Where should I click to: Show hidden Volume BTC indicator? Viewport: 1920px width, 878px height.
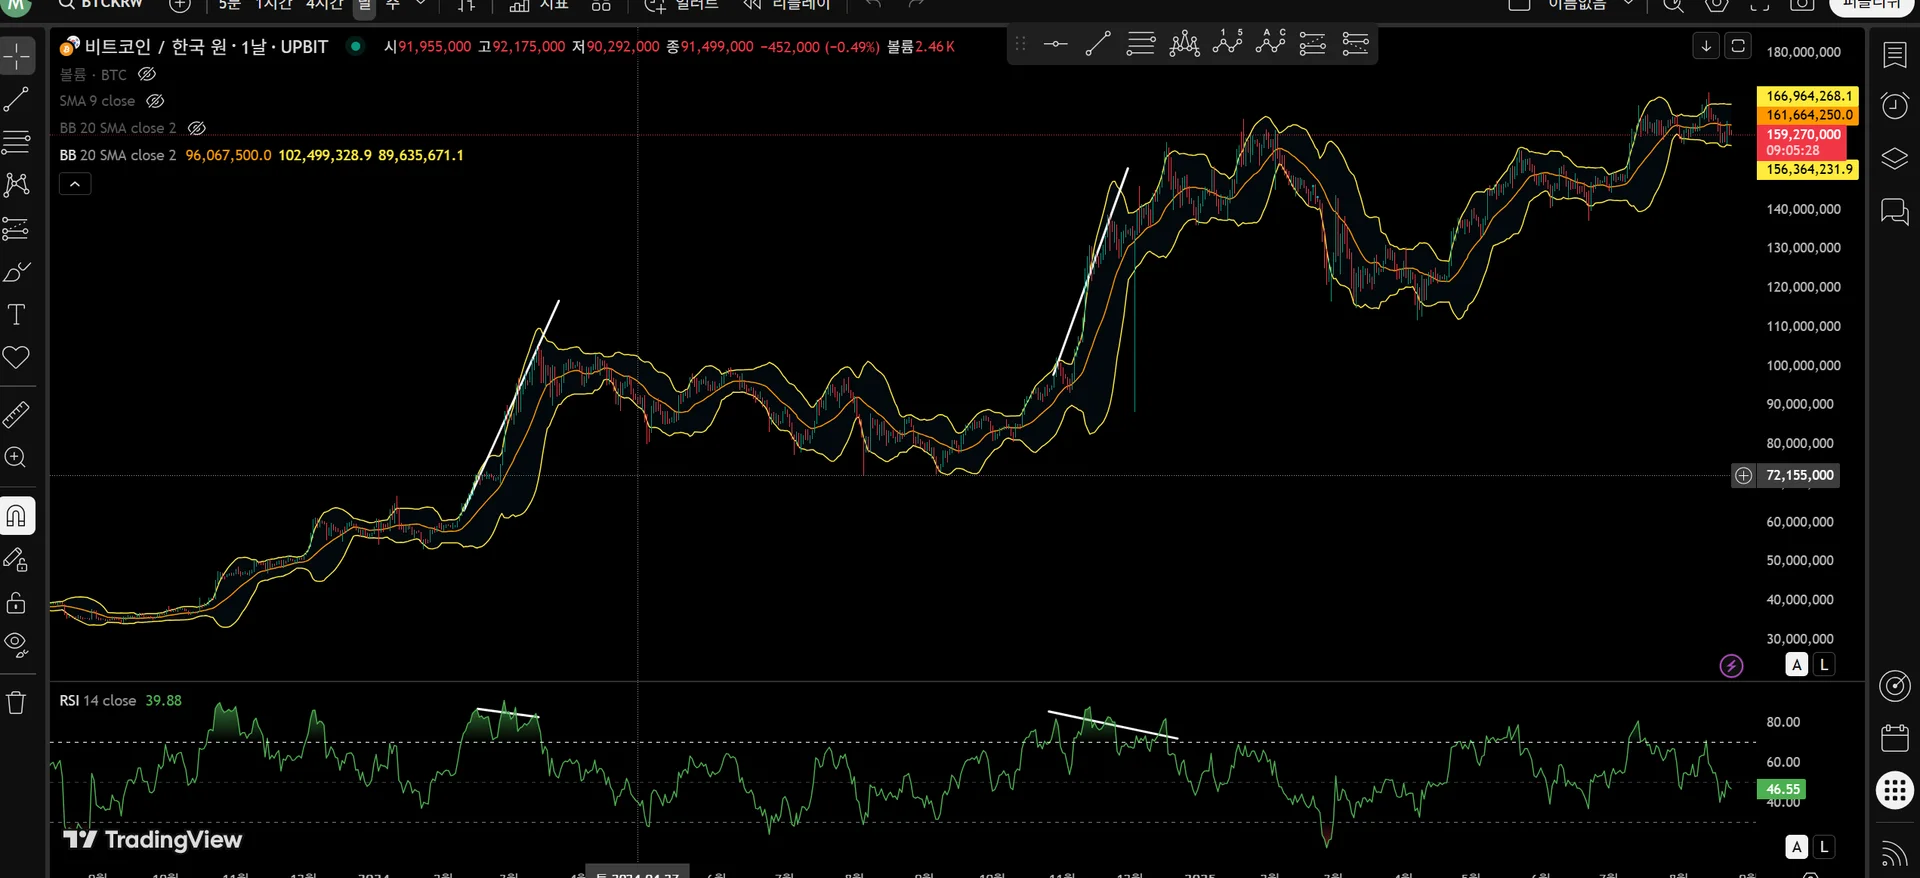tap(147, 74)
